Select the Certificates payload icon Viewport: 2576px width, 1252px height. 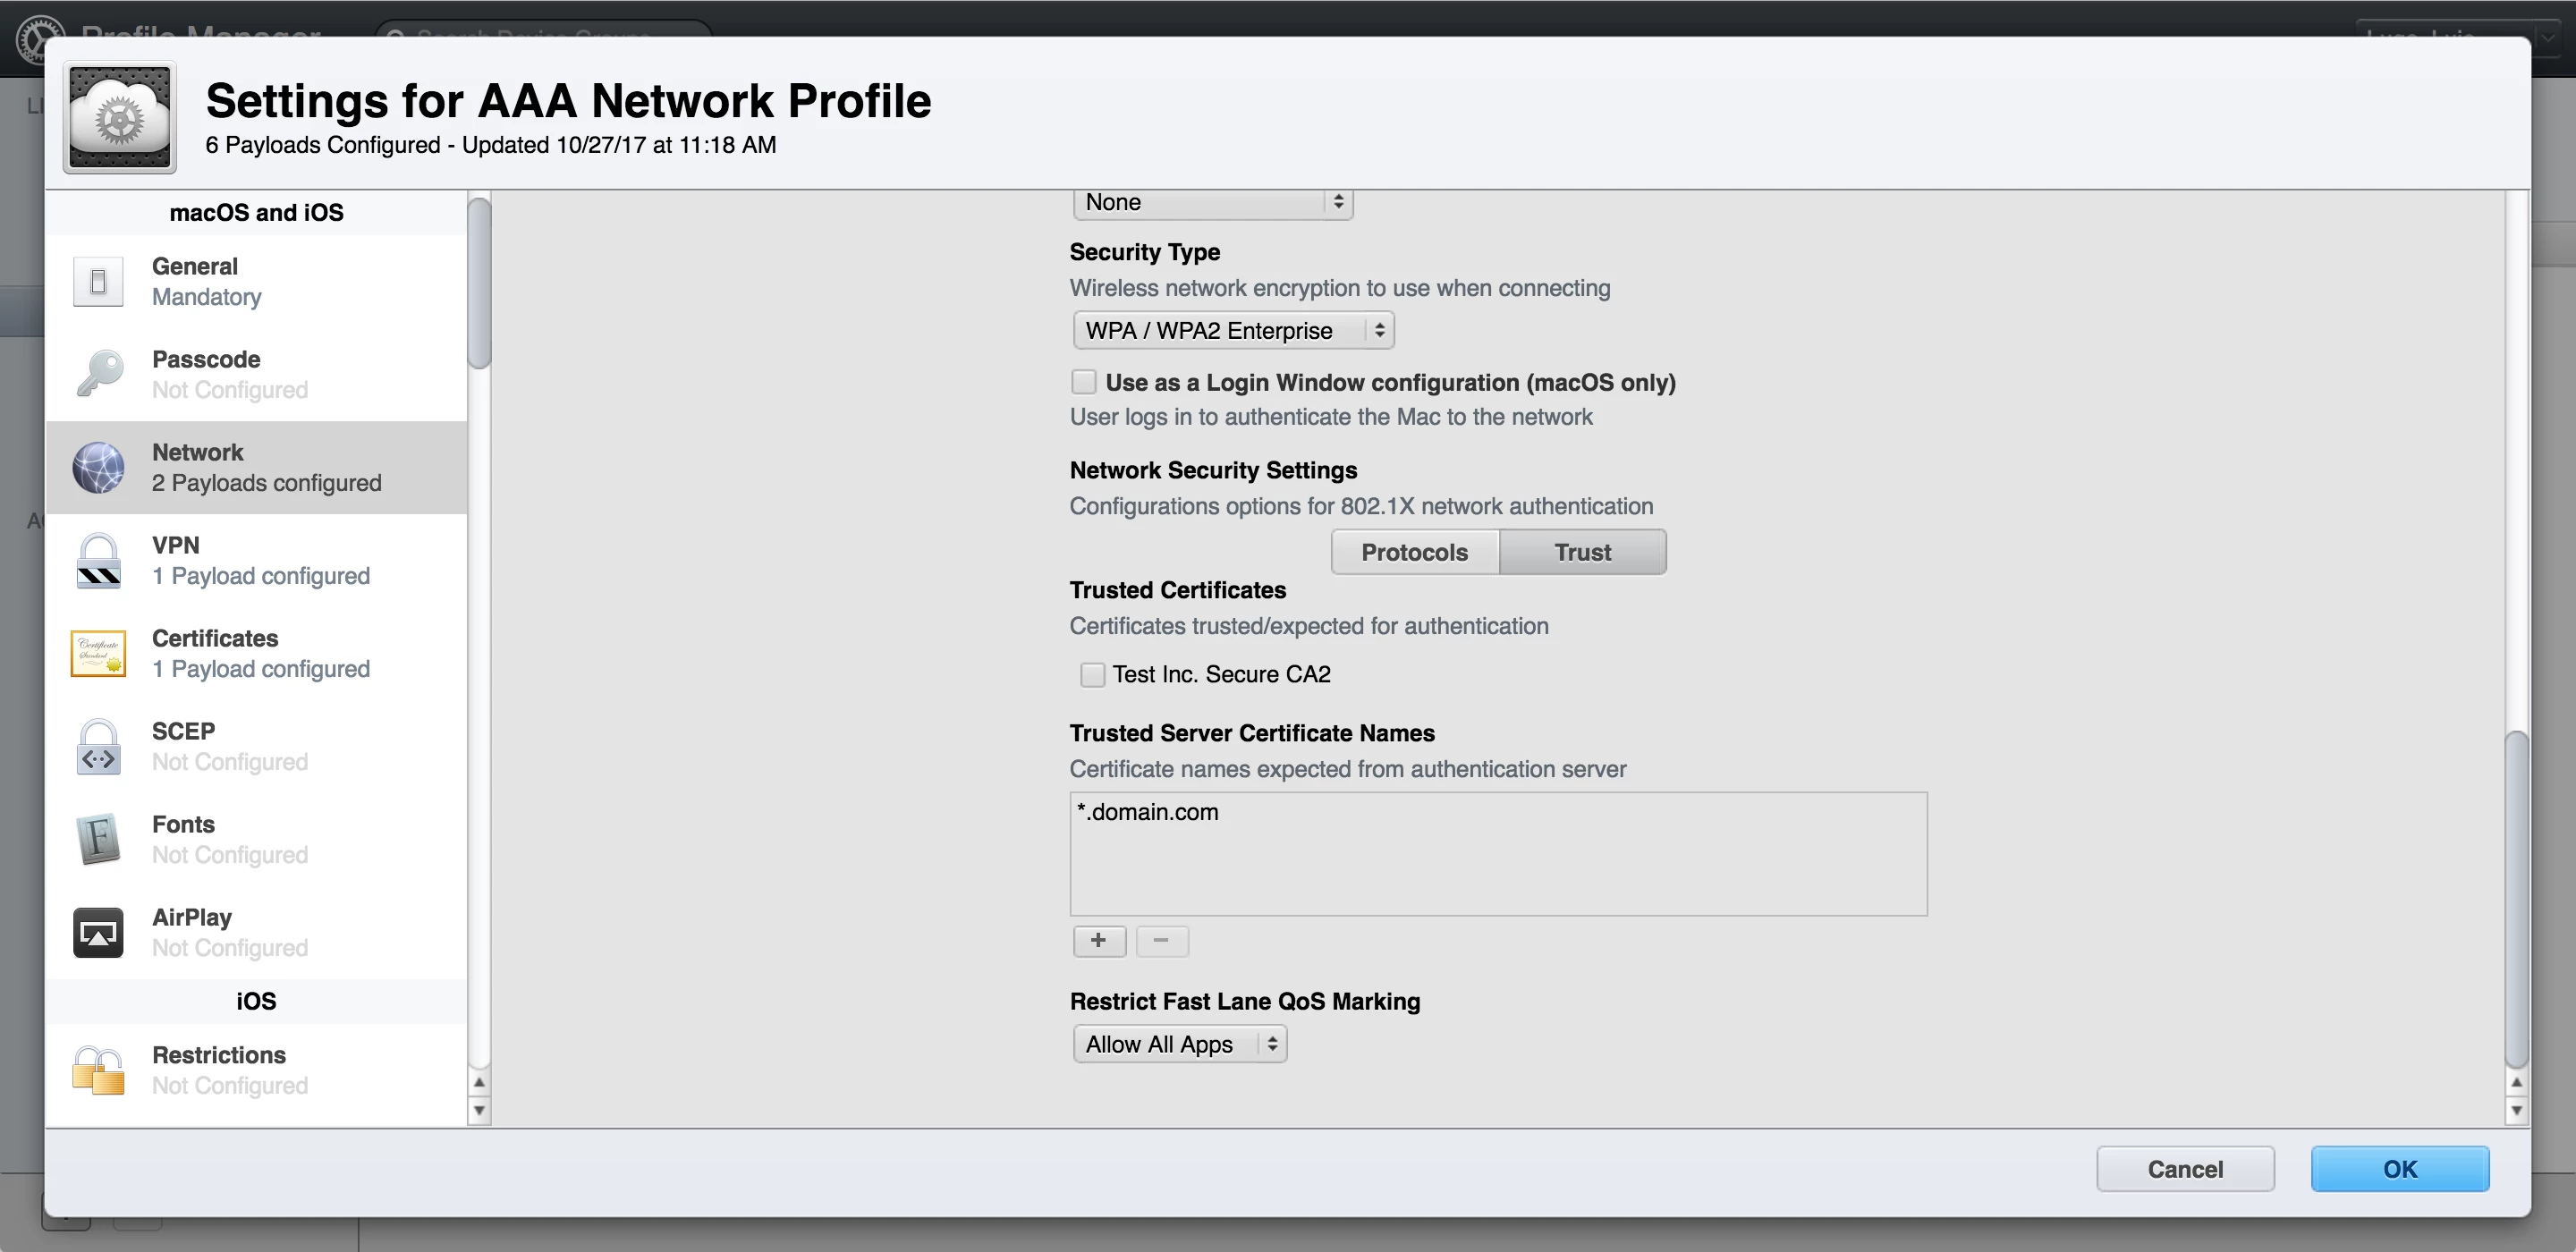tap(98, 653)
